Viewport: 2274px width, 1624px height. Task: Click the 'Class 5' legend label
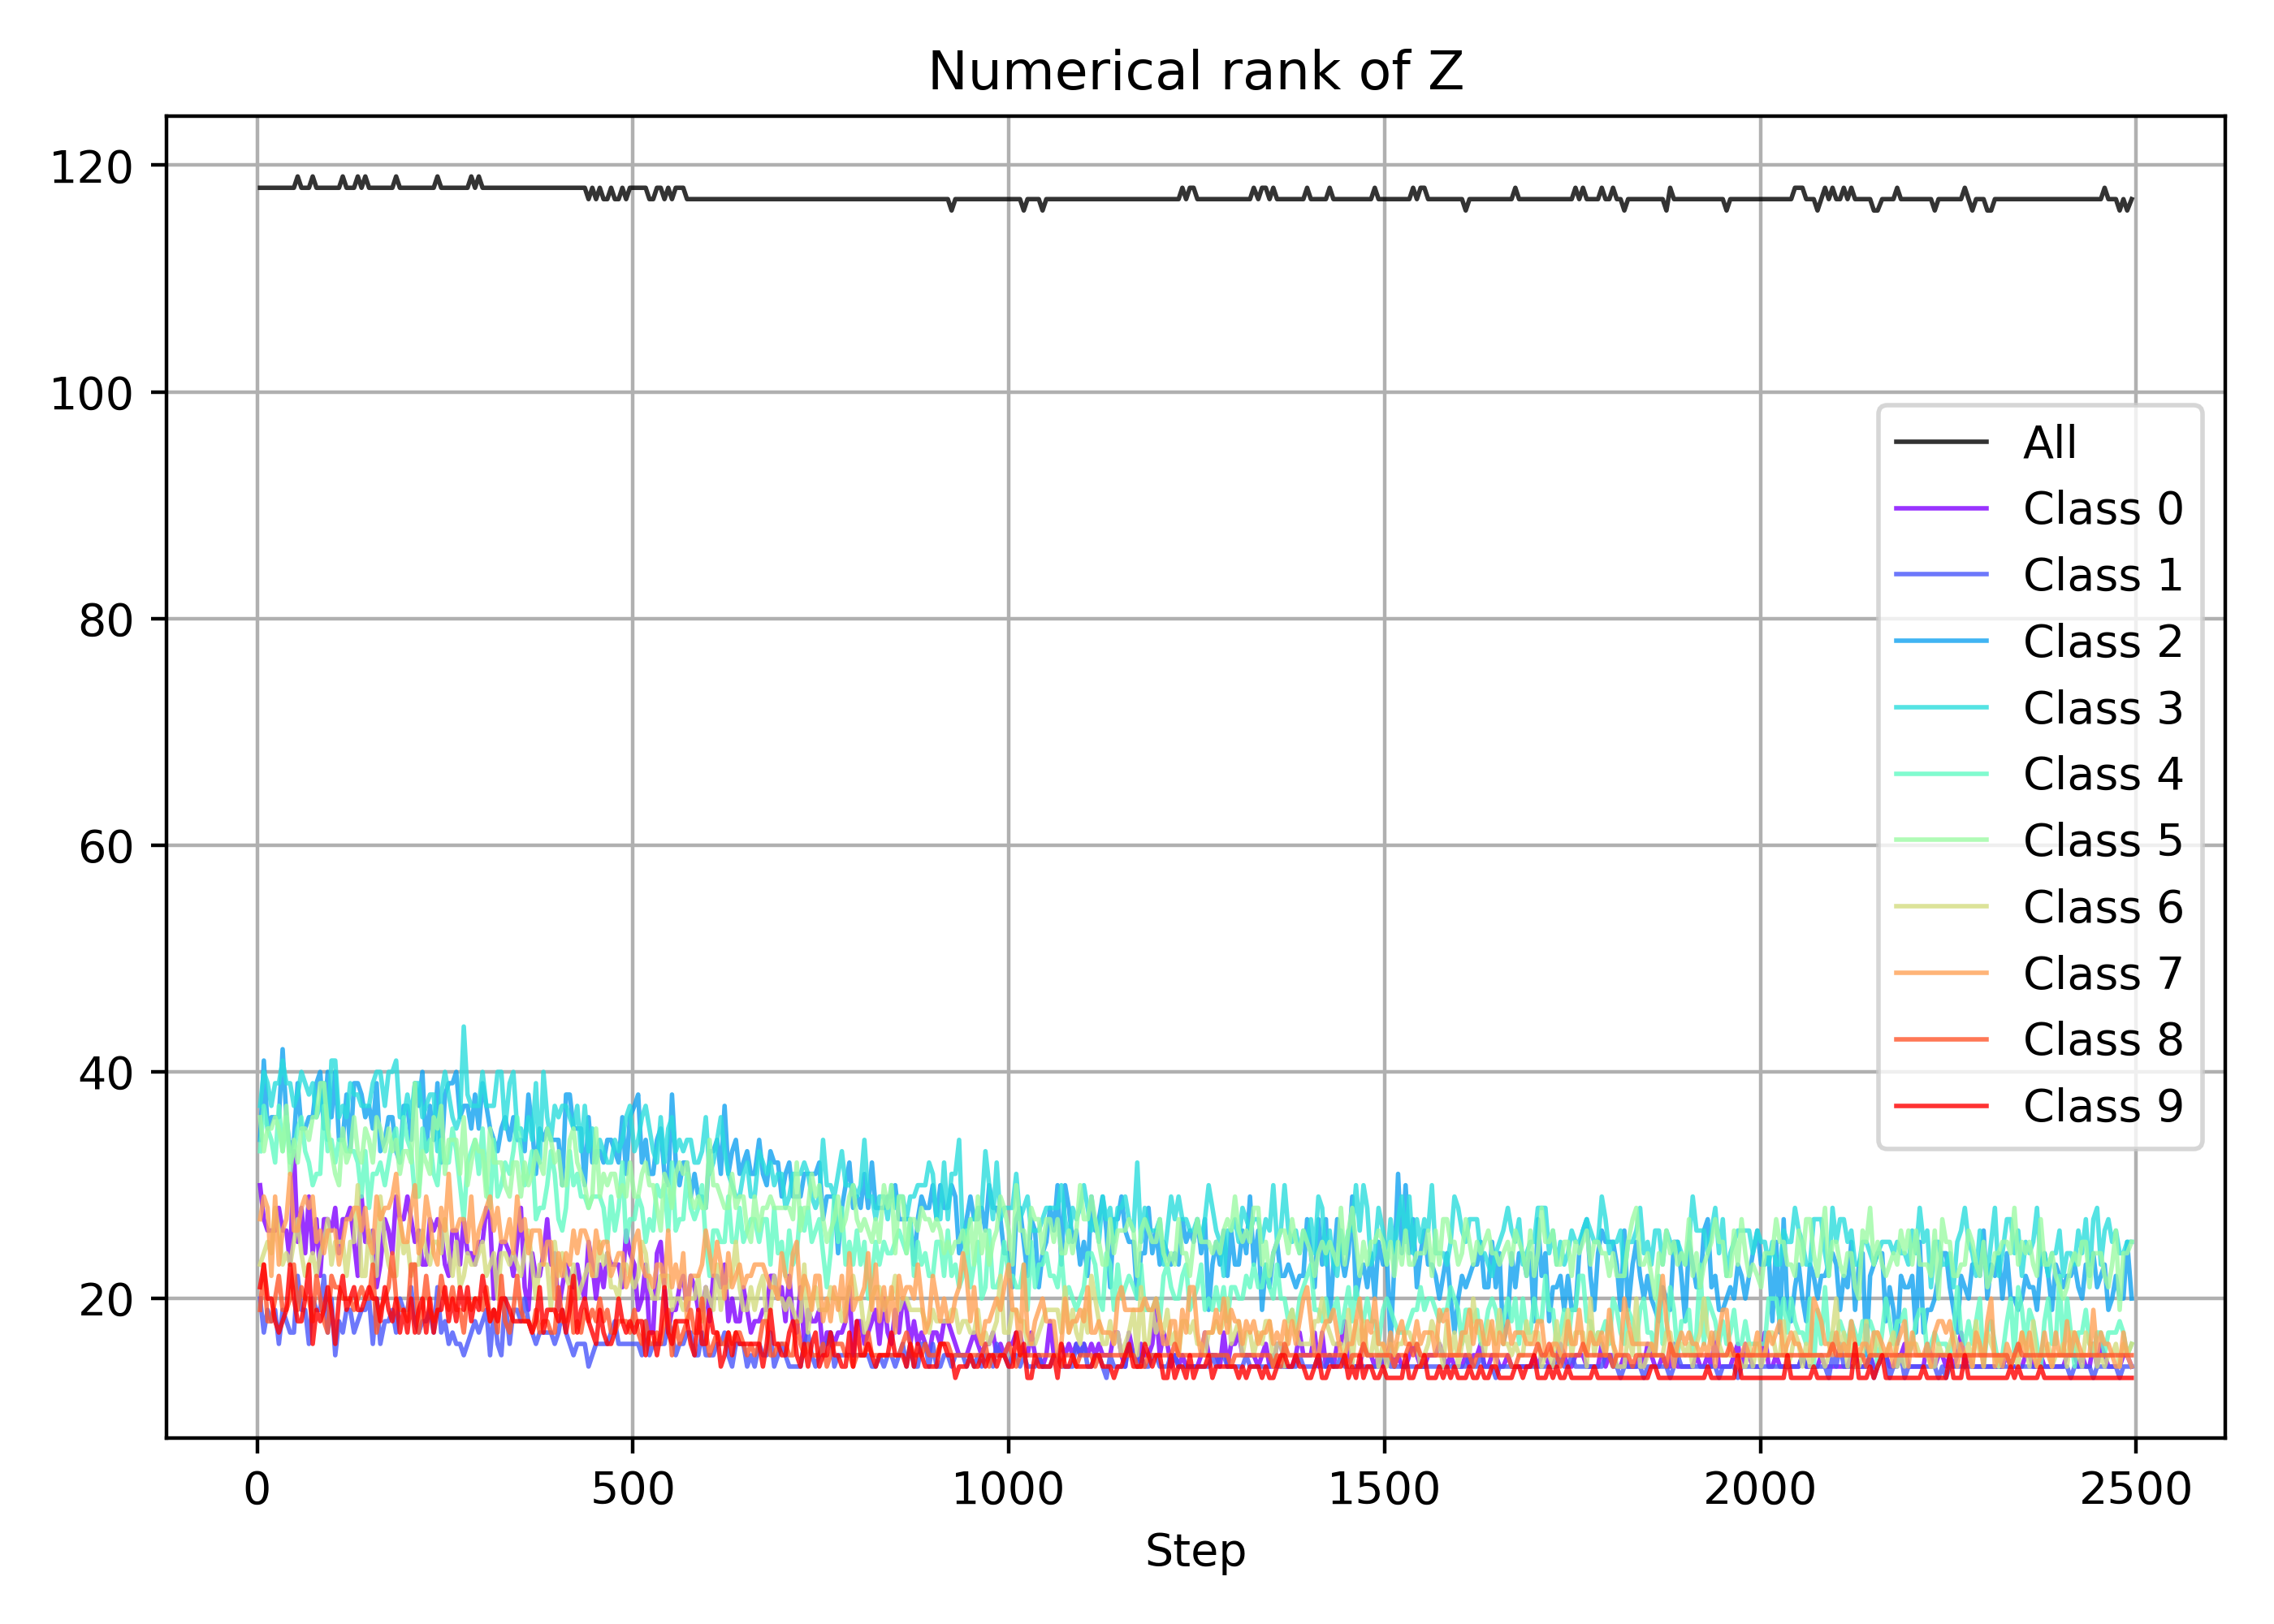click(2103, 840)
